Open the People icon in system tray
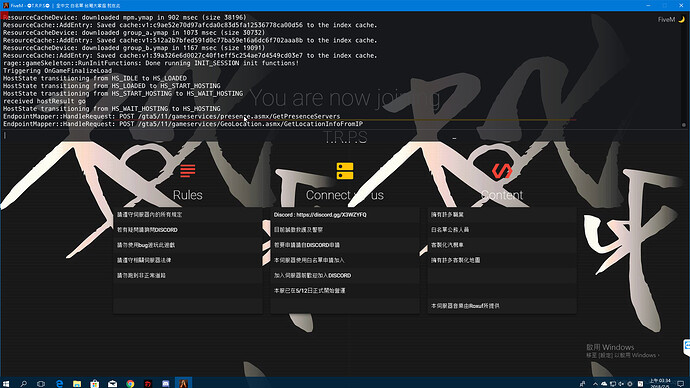 [x=583, y=384]
